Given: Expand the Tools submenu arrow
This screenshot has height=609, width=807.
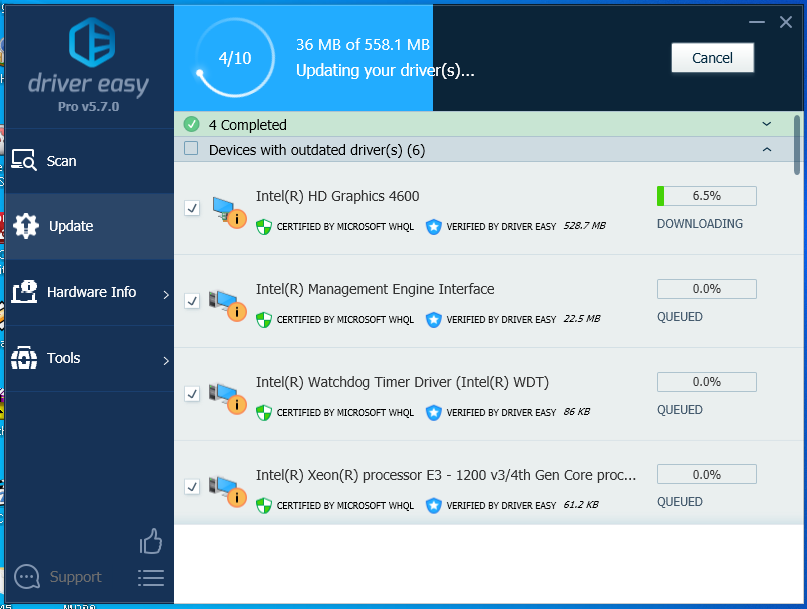Looking at the screenshot, I should (166, 360).
